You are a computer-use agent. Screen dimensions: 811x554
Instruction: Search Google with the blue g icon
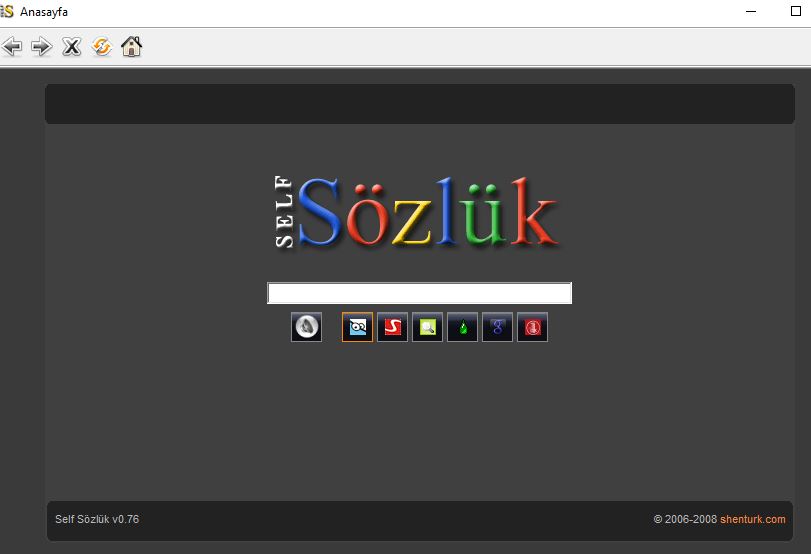(497, 327)
